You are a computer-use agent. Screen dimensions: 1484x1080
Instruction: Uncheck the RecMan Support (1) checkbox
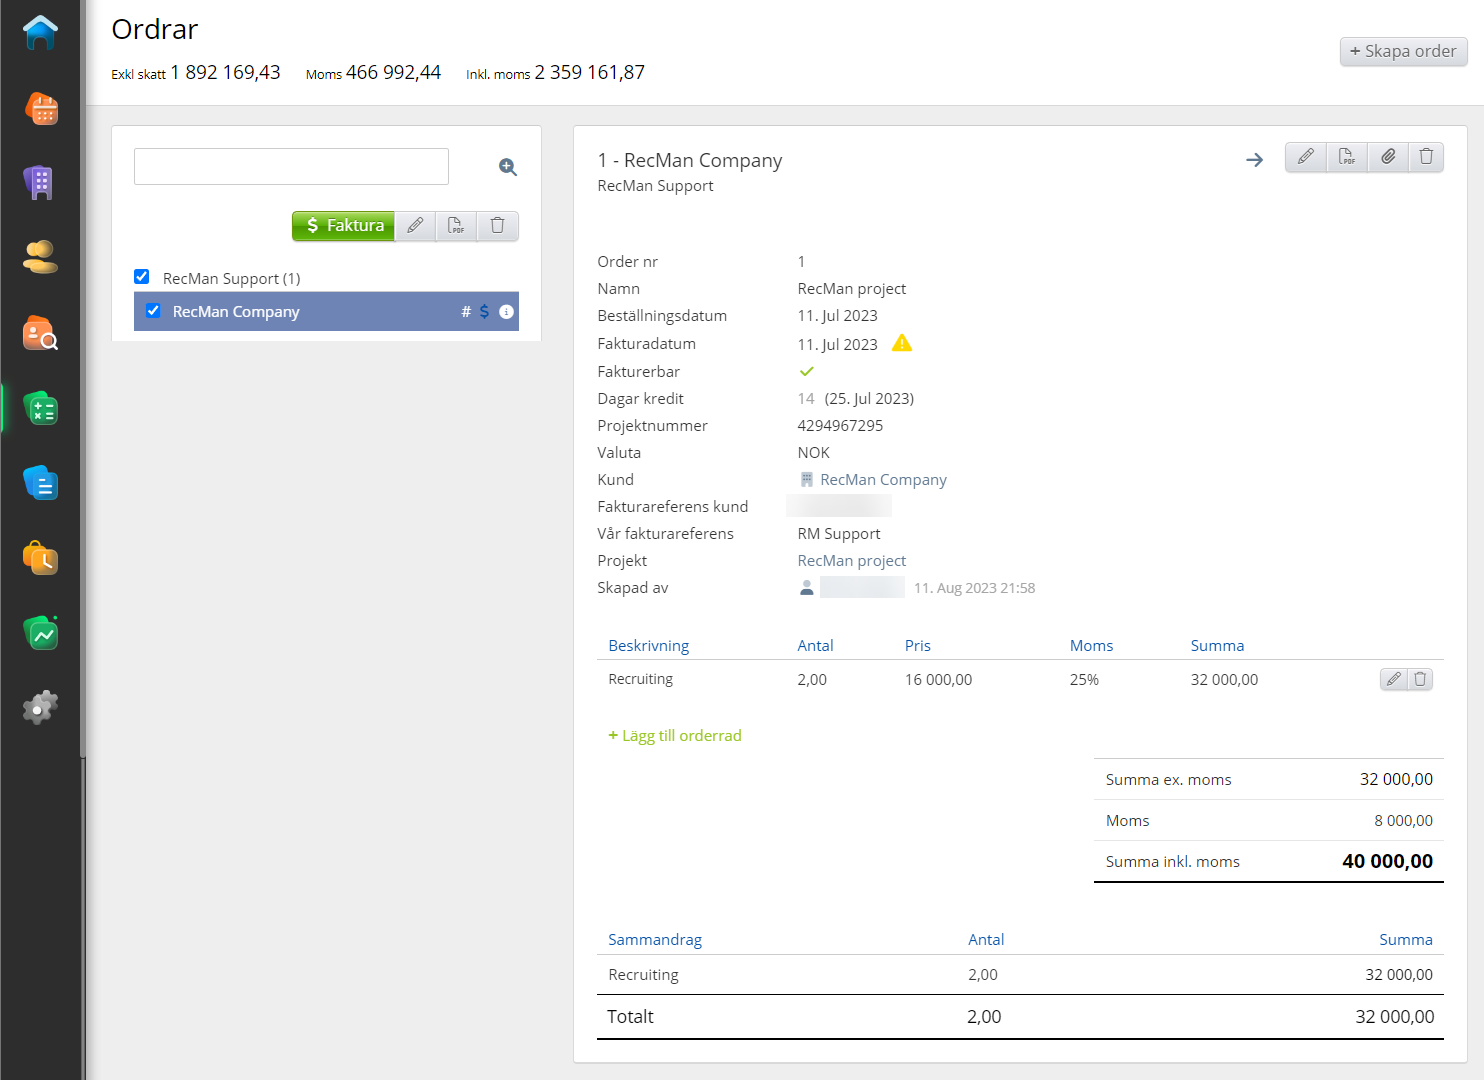pyautogui.click(x=142, y=277)
